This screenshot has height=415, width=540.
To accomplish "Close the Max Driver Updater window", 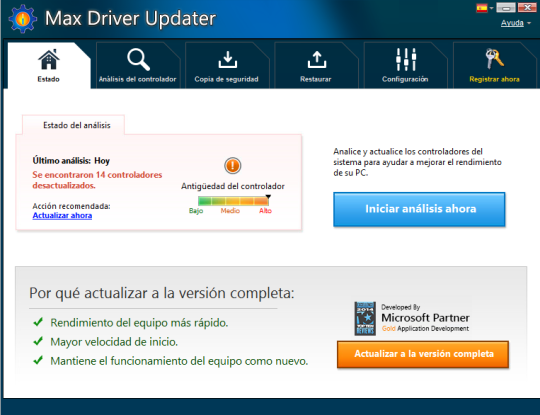I will 527,8.
